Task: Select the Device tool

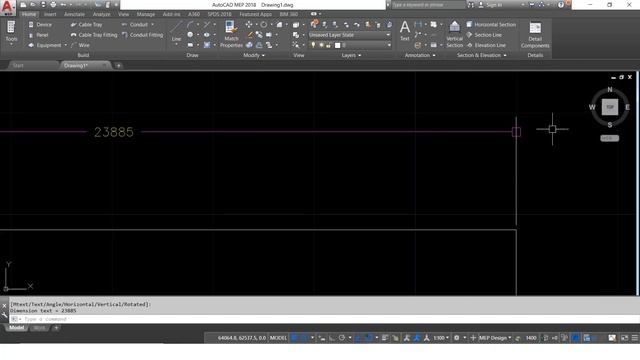Action: coord(40,24)
